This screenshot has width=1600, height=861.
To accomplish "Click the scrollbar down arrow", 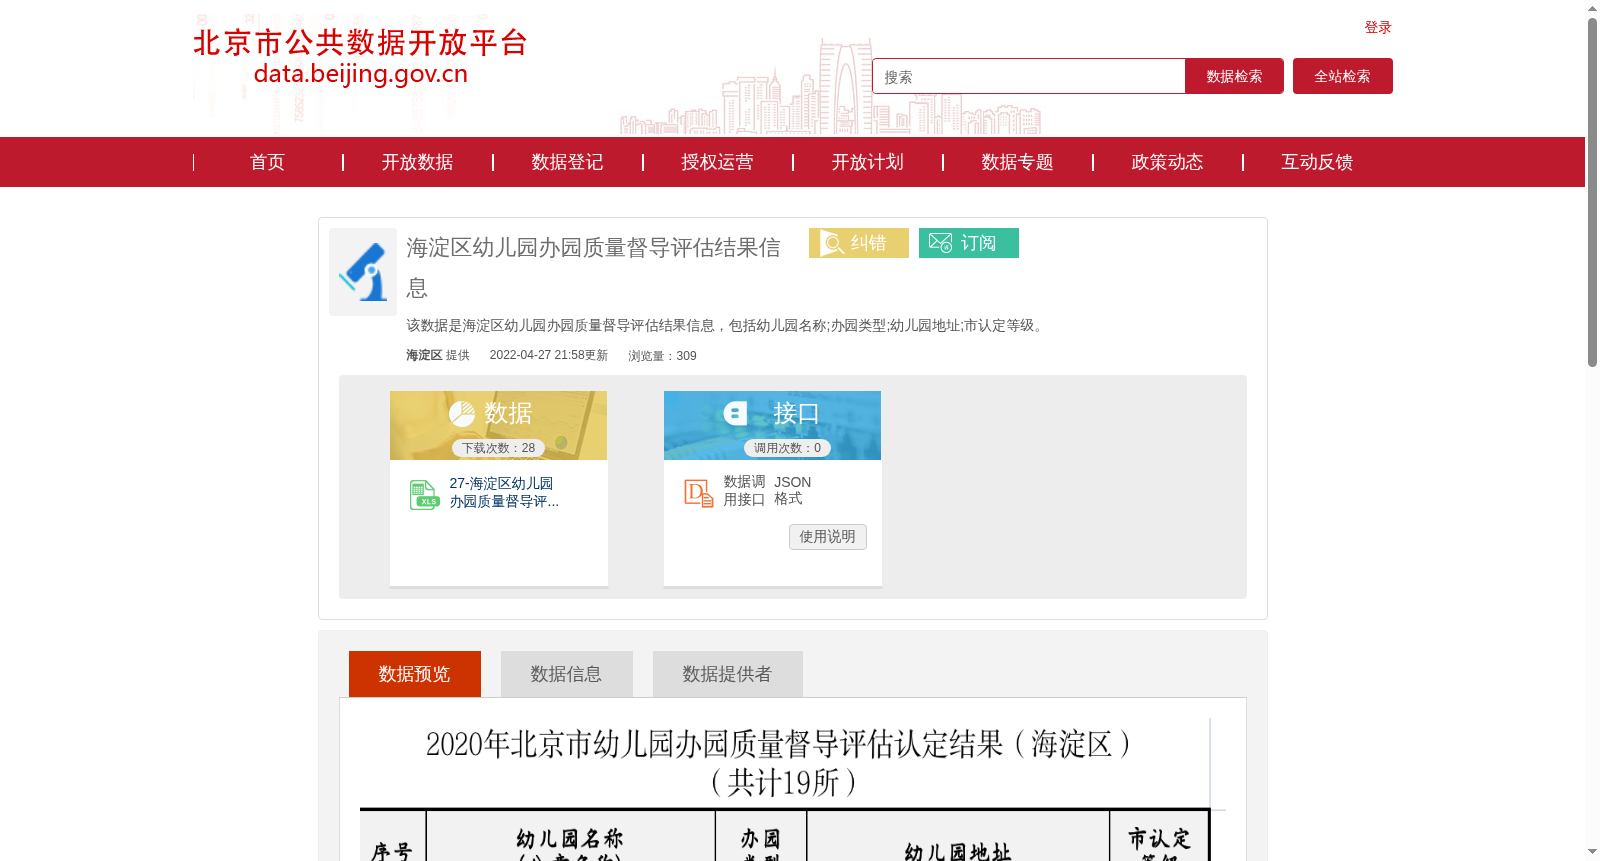I will tap(1592, 852).
